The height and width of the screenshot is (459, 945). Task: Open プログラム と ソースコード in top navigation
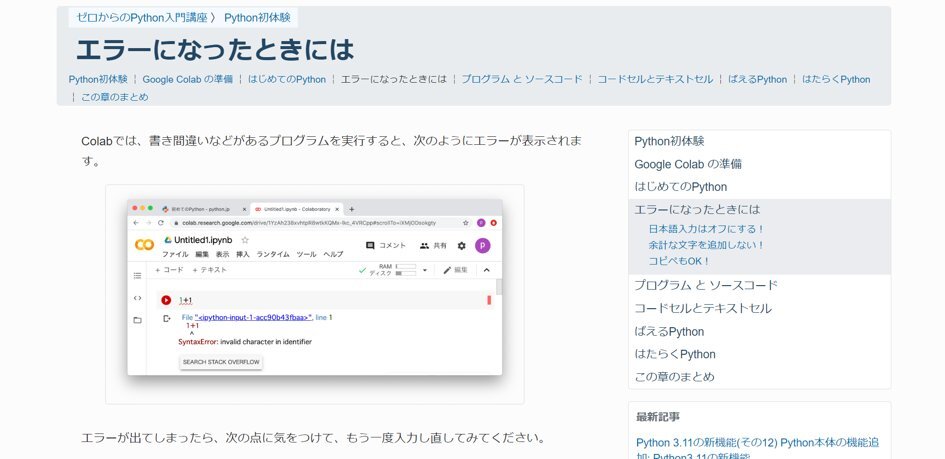pyautogui.click(x=521, y=79)
